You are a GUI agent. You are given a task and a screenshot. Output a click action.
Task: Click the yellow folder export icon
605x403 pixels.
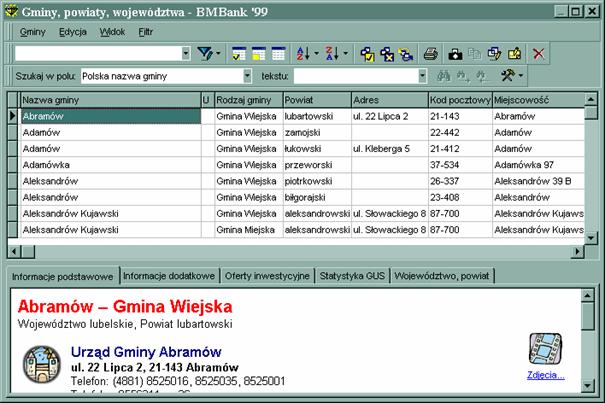(x=514, y=54)
